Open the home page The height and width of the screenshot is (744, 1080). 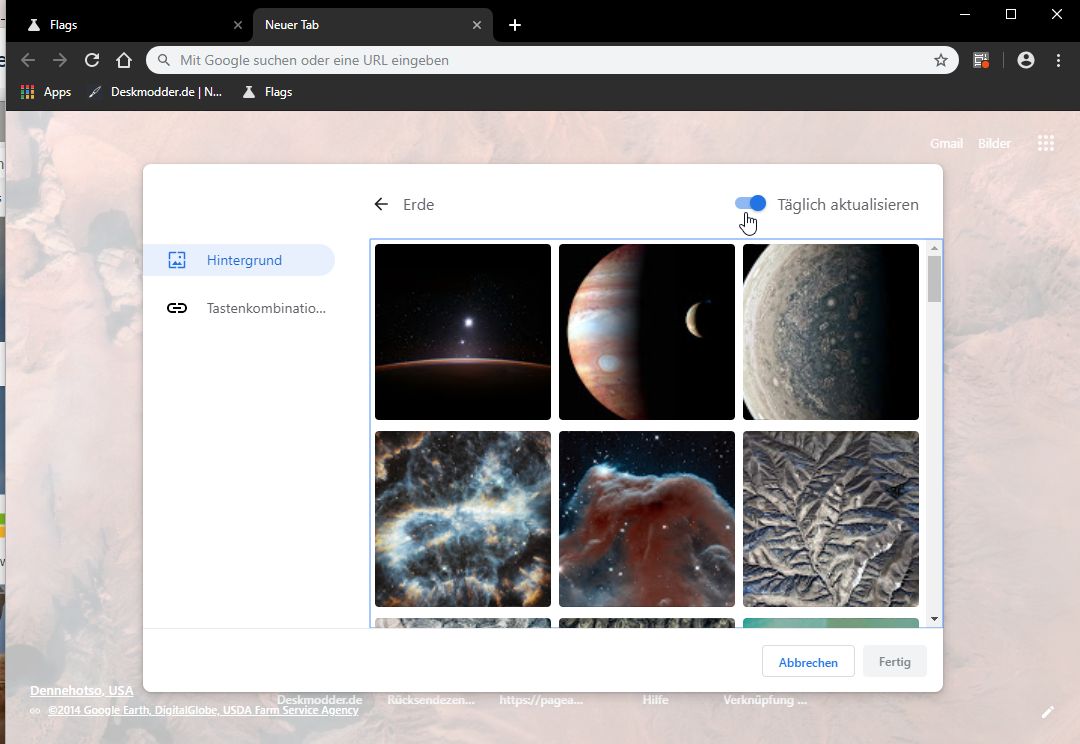point(124,60)
